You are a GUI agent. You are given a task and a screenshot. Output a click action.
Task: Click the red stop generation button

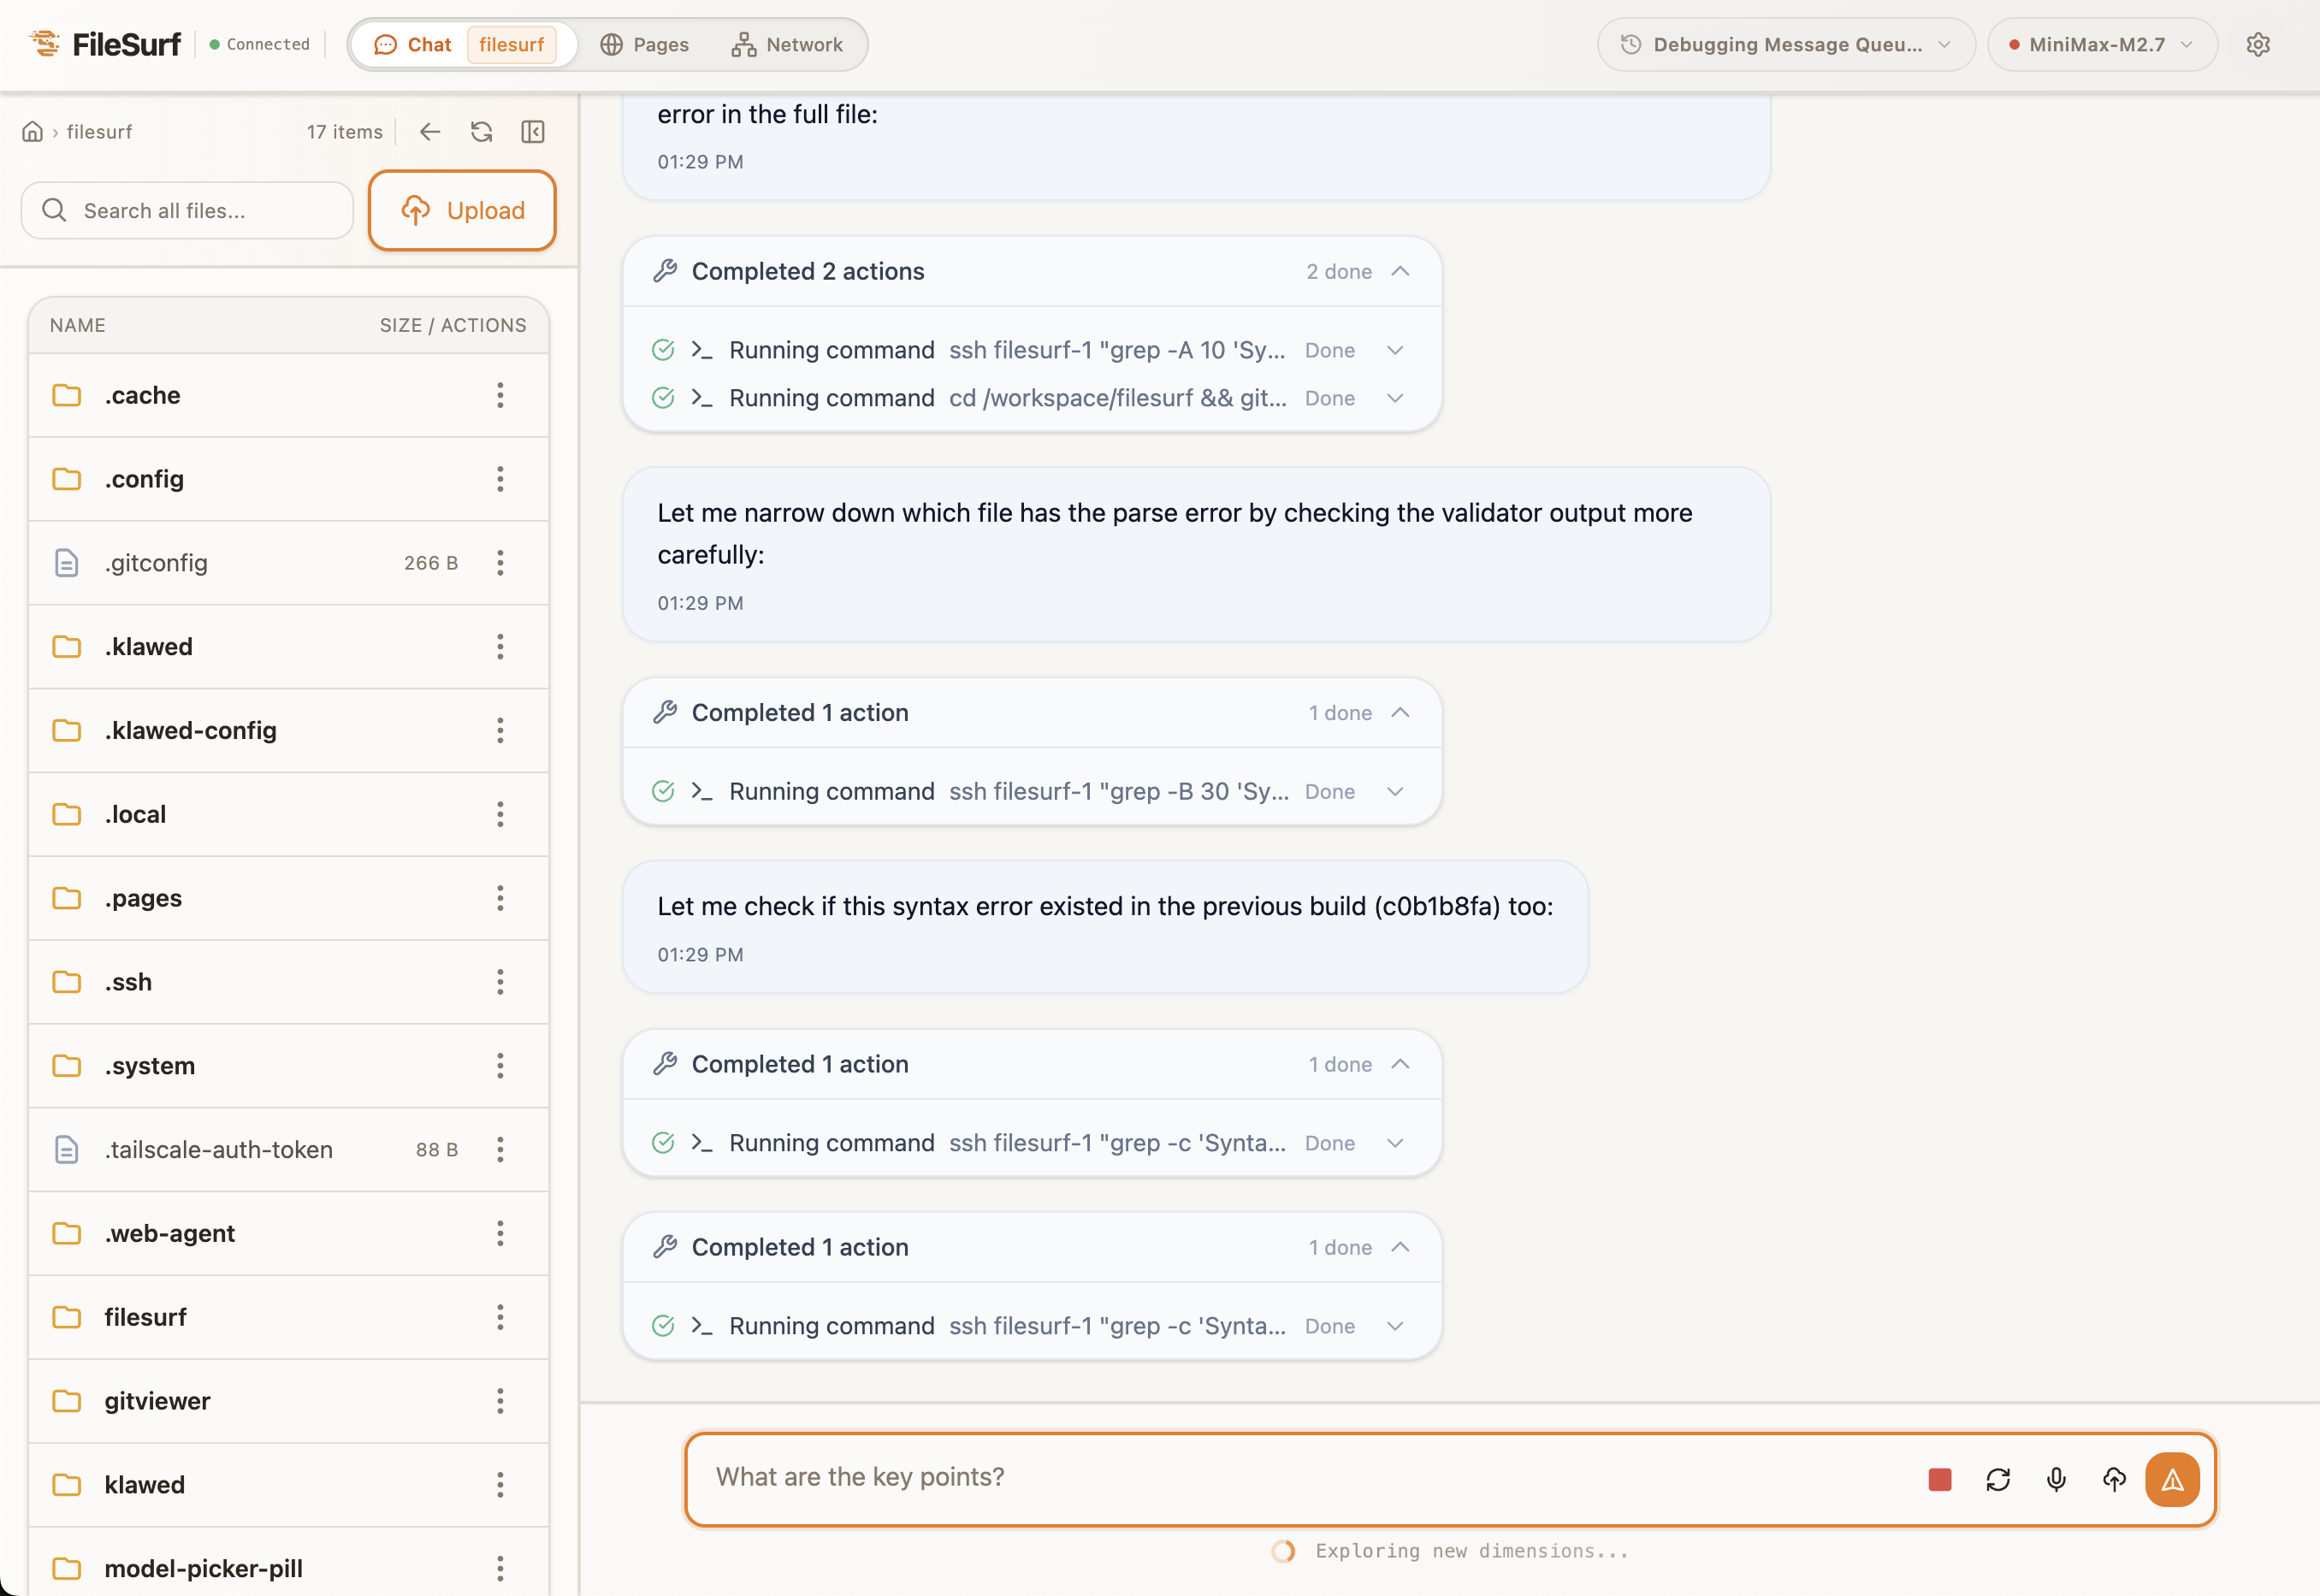click(x=1939, y=1479)
